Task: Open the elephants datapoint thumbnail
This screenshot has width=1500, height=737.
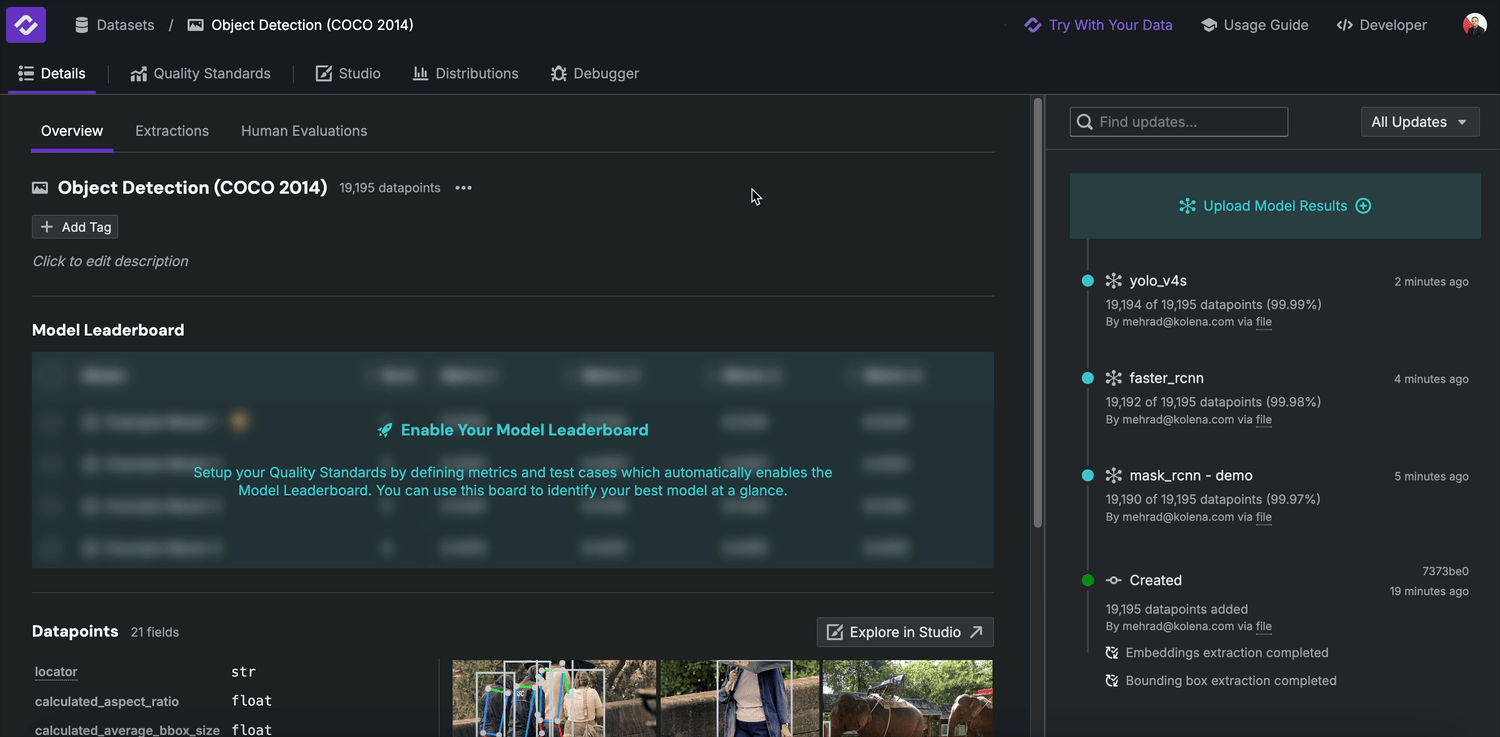Action: [907, 698]
